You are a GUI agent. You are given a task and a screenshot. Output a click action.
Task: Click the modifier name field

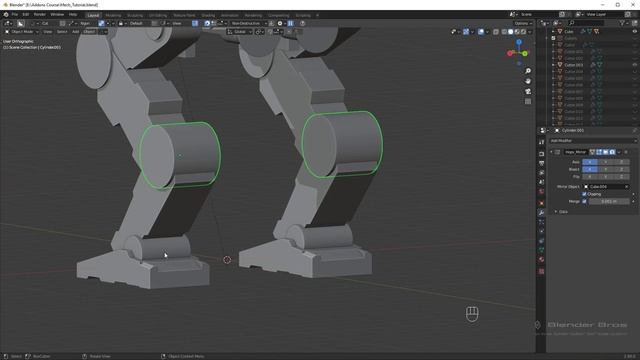[x=576, y=152]
